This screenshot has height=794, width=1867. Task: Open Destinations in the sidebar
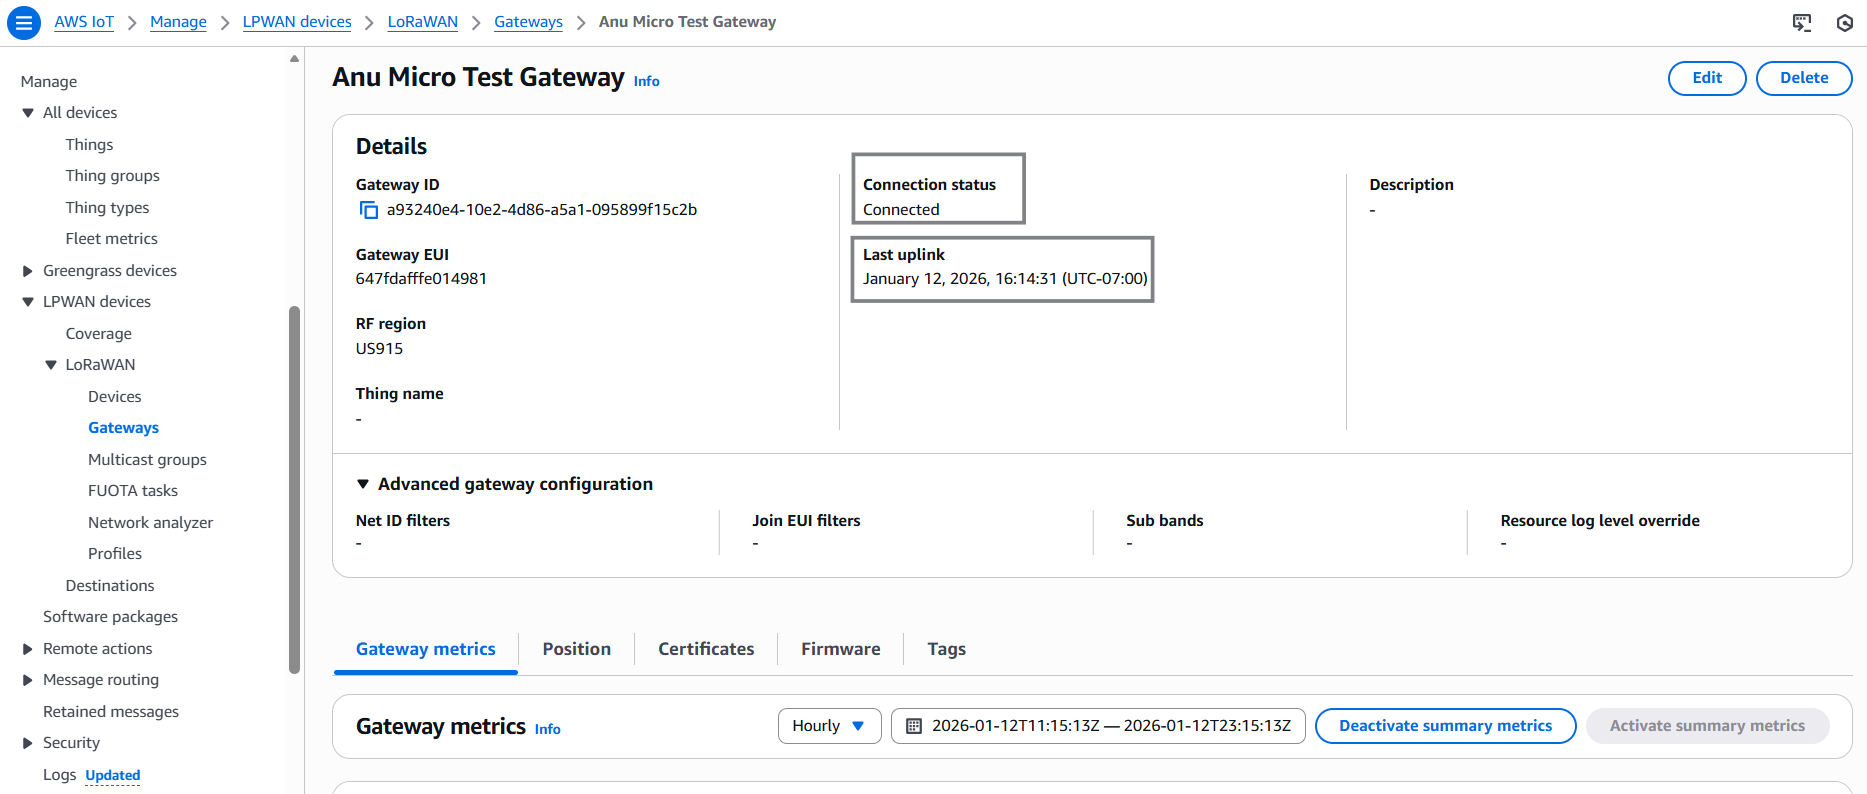click(x=110, y=586)
